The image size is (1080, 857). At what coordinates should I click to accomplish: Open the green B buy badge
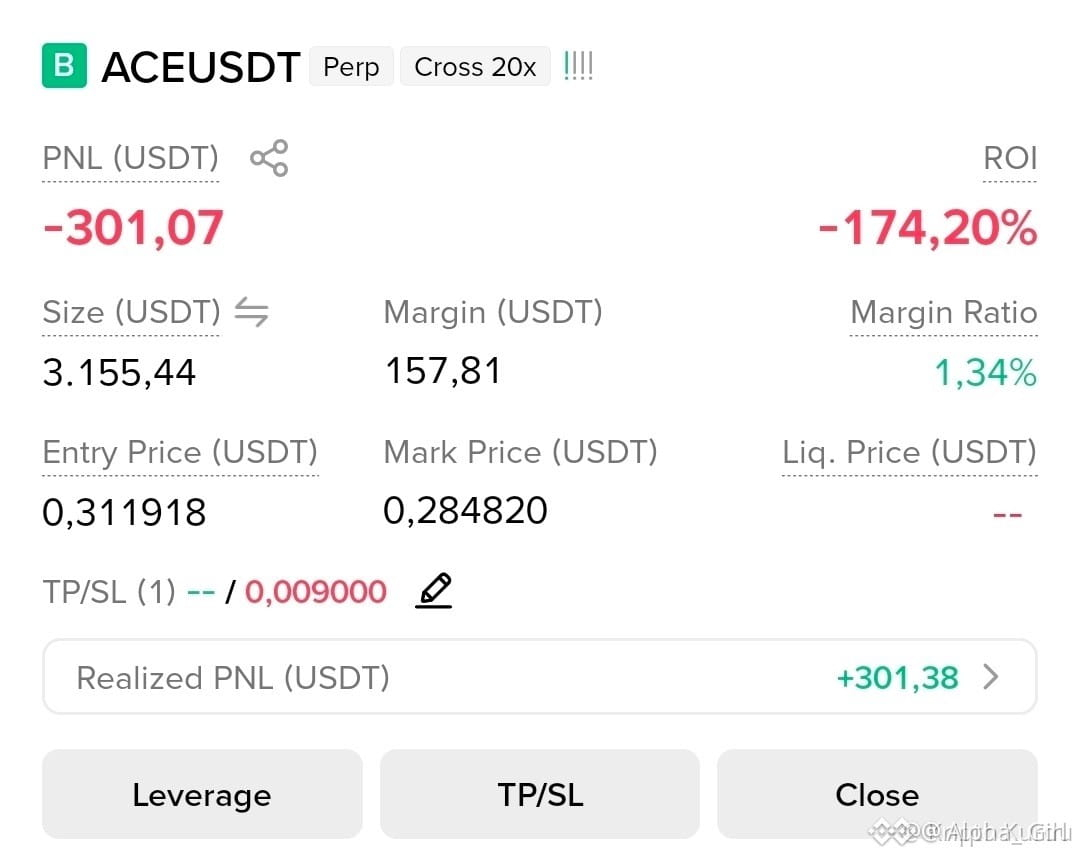point(64,65)
